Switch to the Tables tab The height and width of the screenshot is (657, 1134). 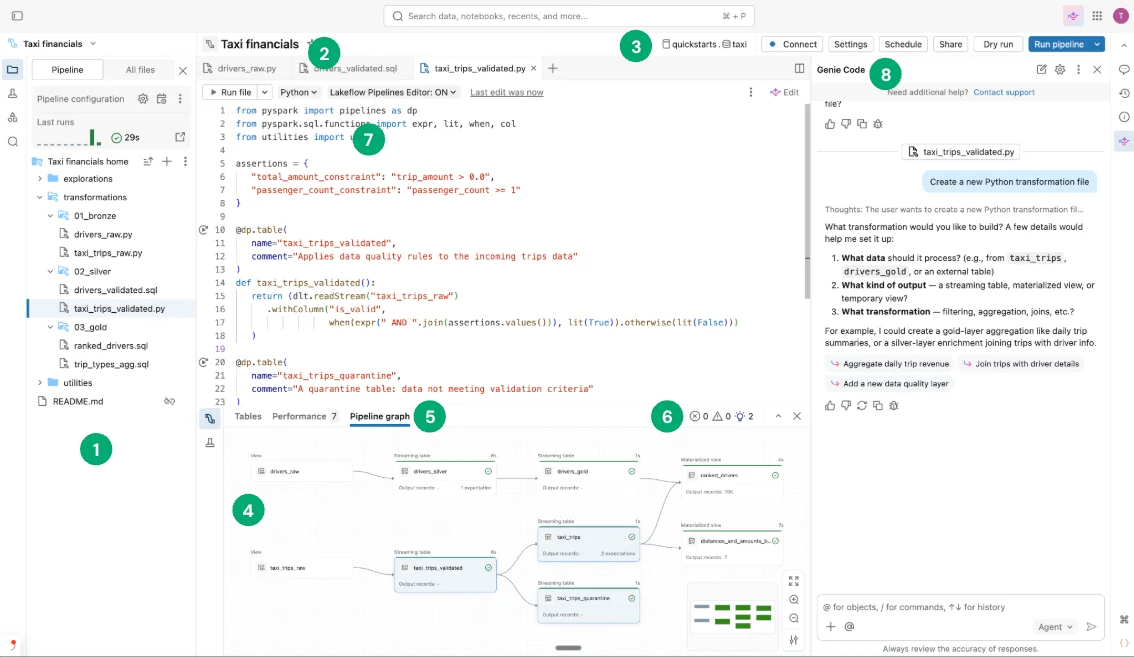[x=248, y=416]
